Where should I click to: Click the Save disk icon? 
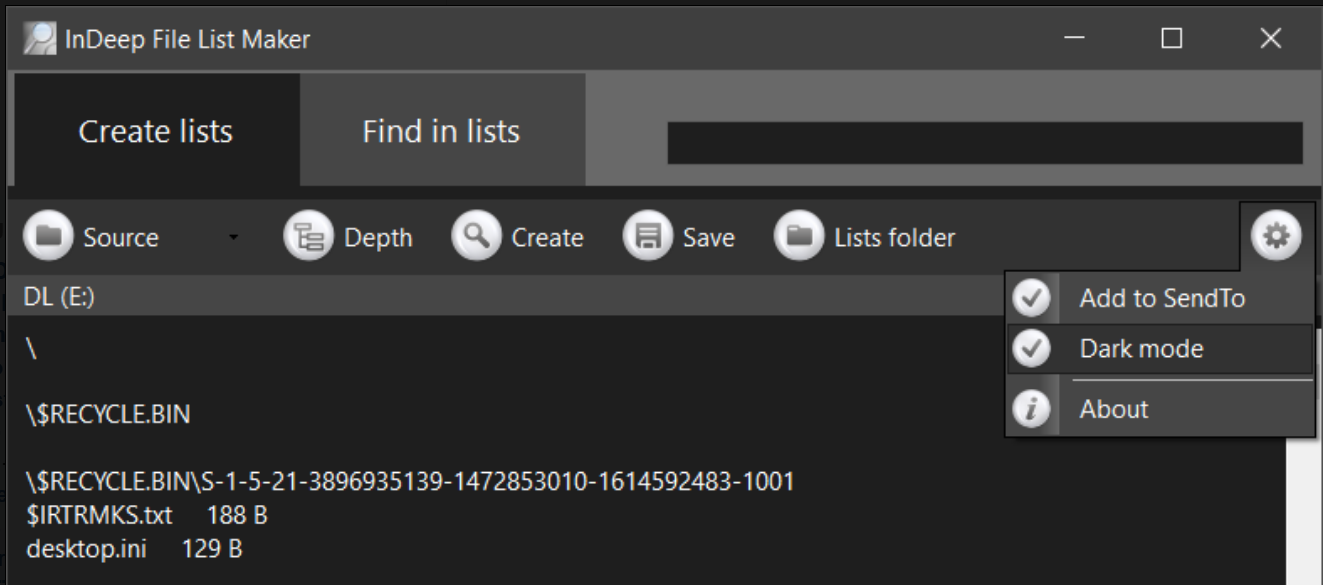pos(648,237)
